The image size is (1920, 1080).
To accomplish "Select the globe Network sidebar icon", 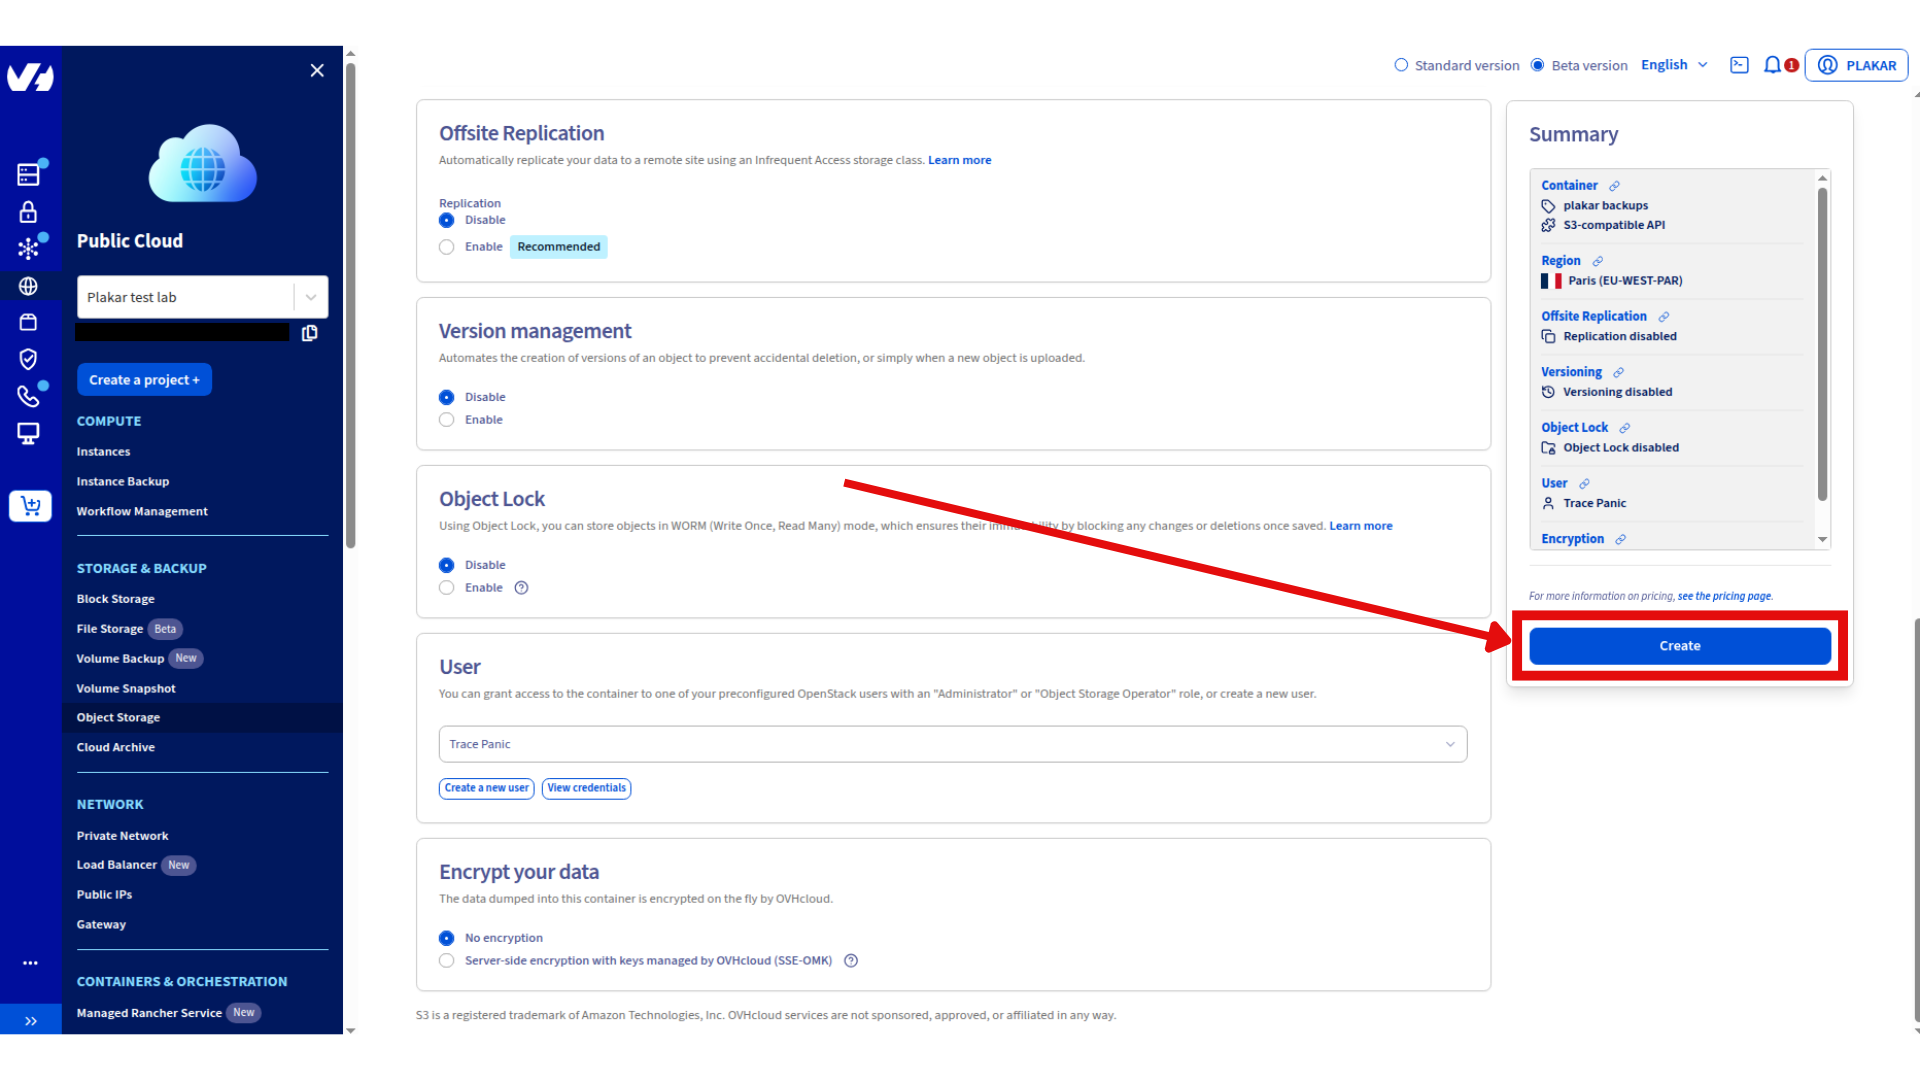I will tap(29, 285).
